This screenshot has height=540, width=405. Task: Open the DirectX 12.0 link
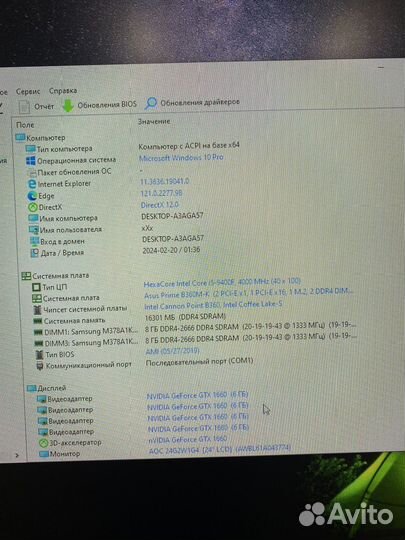[x=160, y=205]
